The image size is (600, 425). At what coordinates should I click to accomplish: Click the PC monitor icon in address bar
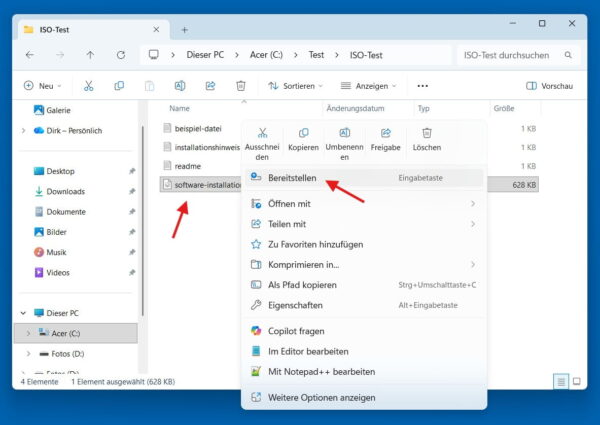[x=154, y=55]
